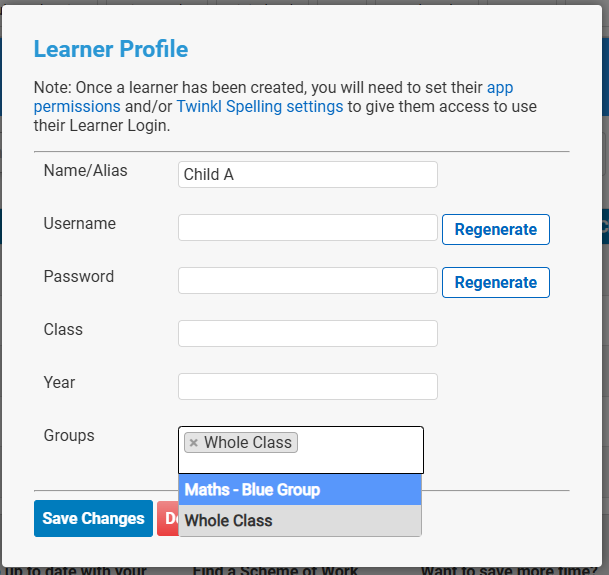Viewport: 609px width, 575px height.
Task: Click the Name/Alias label text
Action: 86,171
